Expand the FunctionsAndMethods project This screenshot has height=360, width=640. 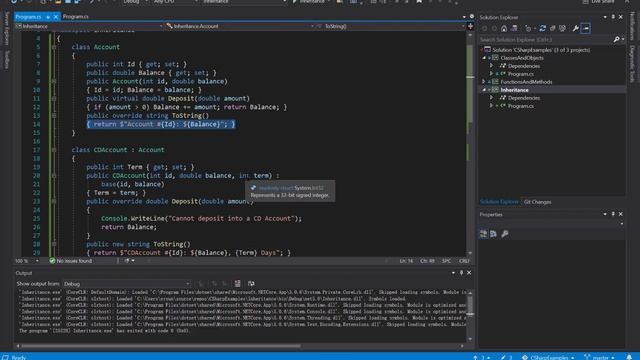coord(484,82)
